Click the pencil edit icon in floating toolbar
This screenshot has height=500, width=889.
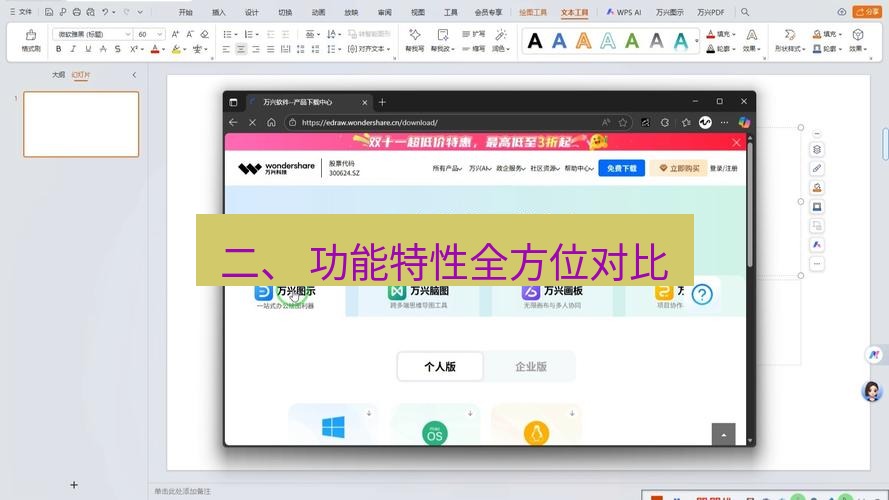pyautogui.click(x=816, y=168)
